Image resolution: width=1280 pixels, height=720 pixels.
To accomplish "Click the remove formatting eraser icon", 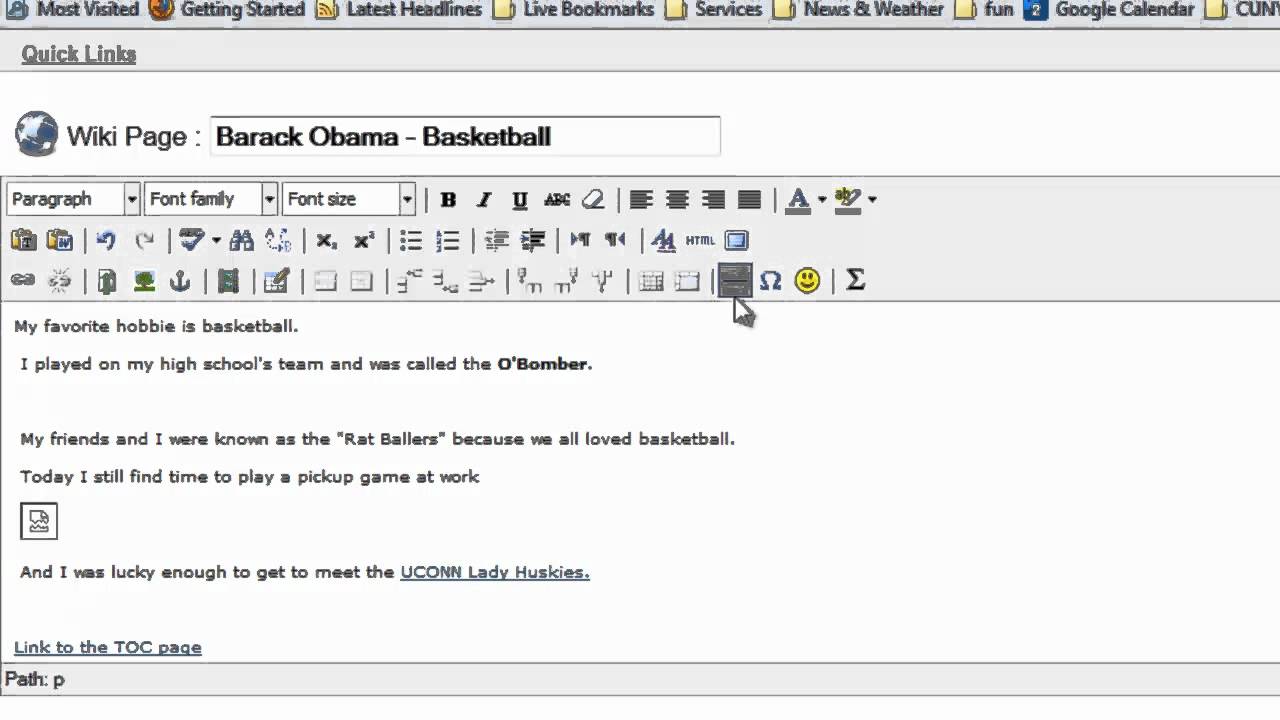I will [x=593, y=200].
